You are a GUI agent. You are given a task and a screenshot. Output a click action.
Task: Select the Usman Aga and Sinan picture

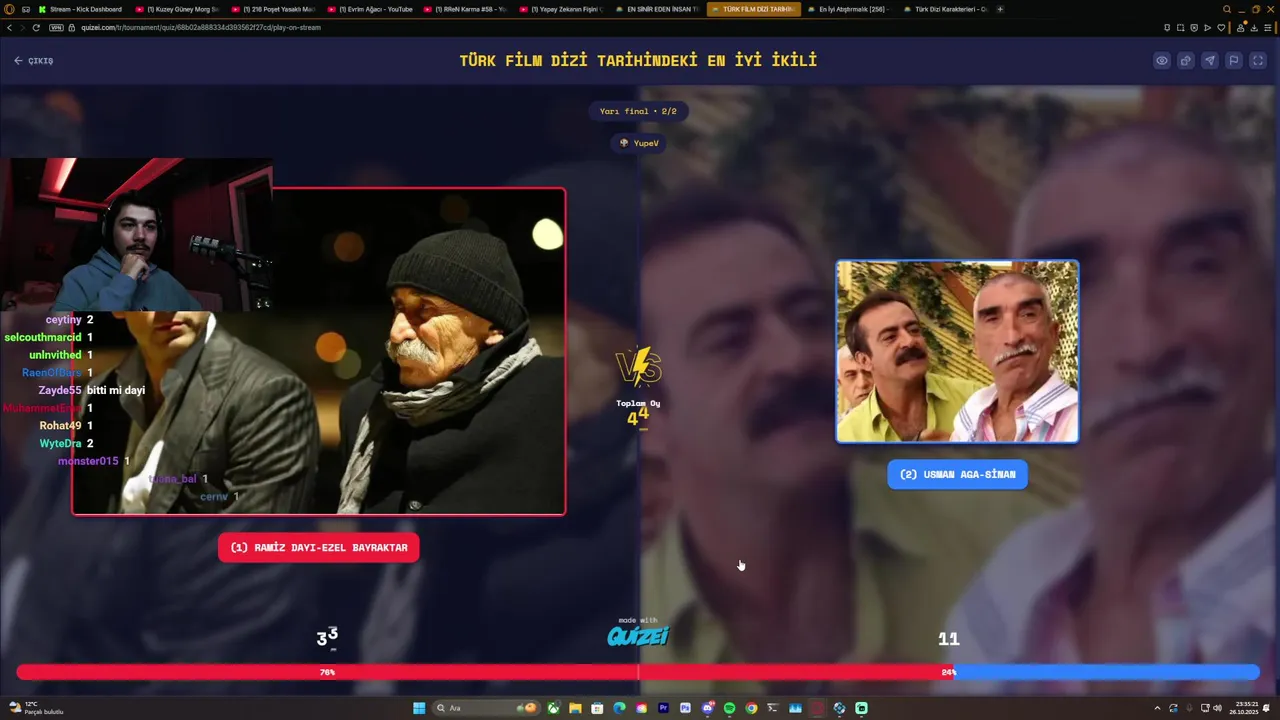point(957,351)
